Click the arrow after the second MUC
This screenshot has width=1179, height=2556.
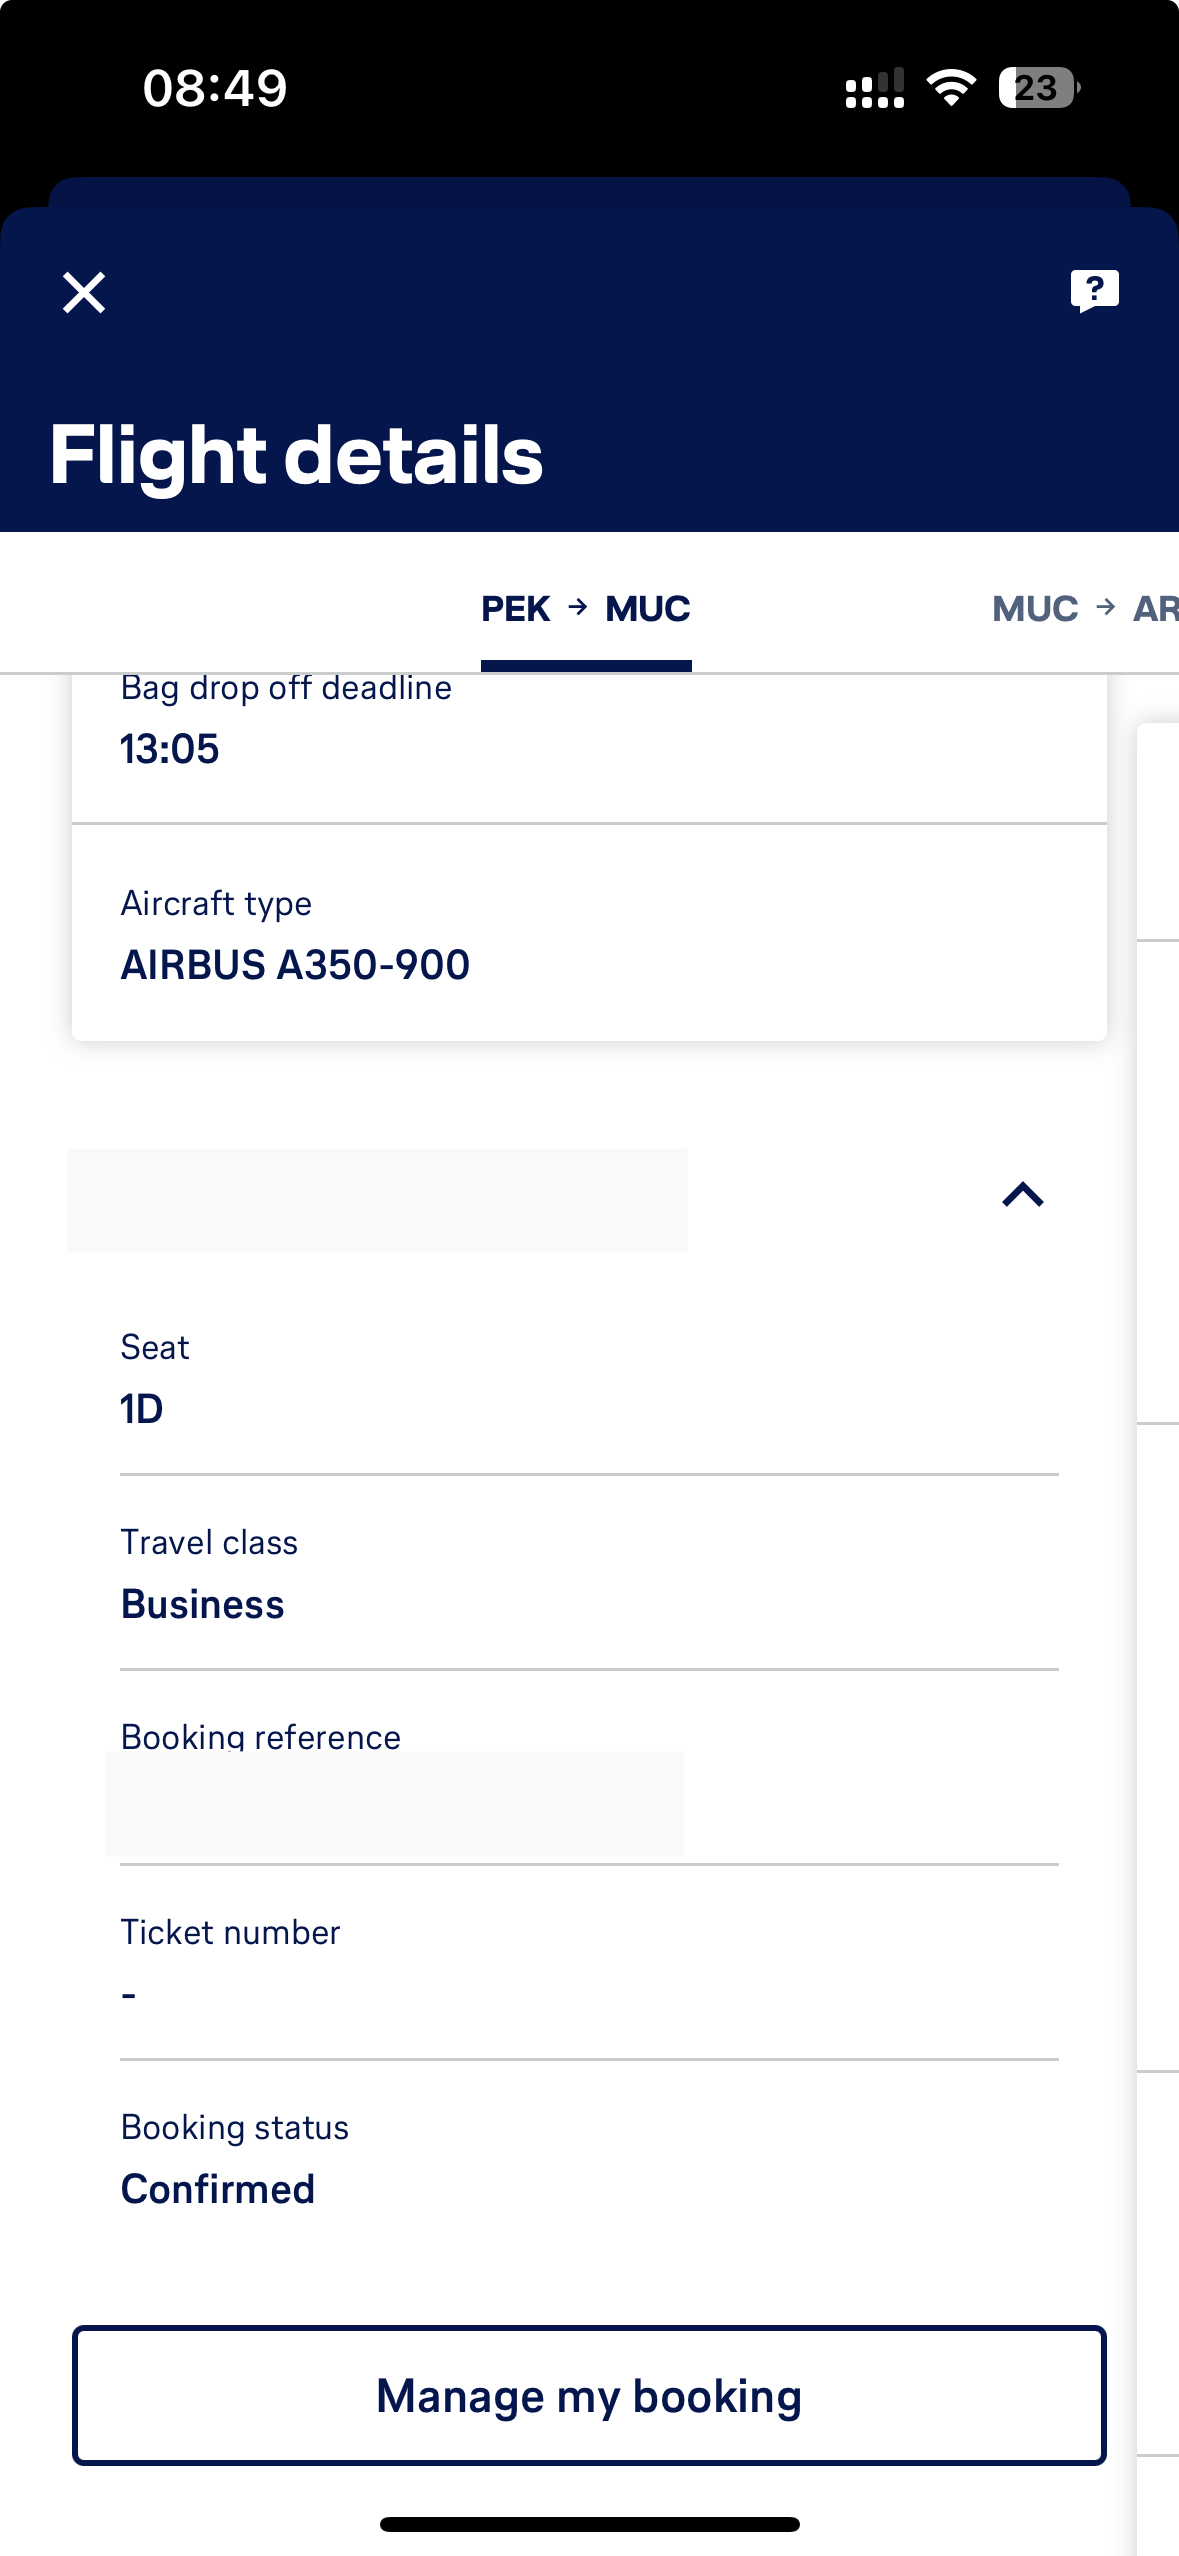[x=1105, y=607]
